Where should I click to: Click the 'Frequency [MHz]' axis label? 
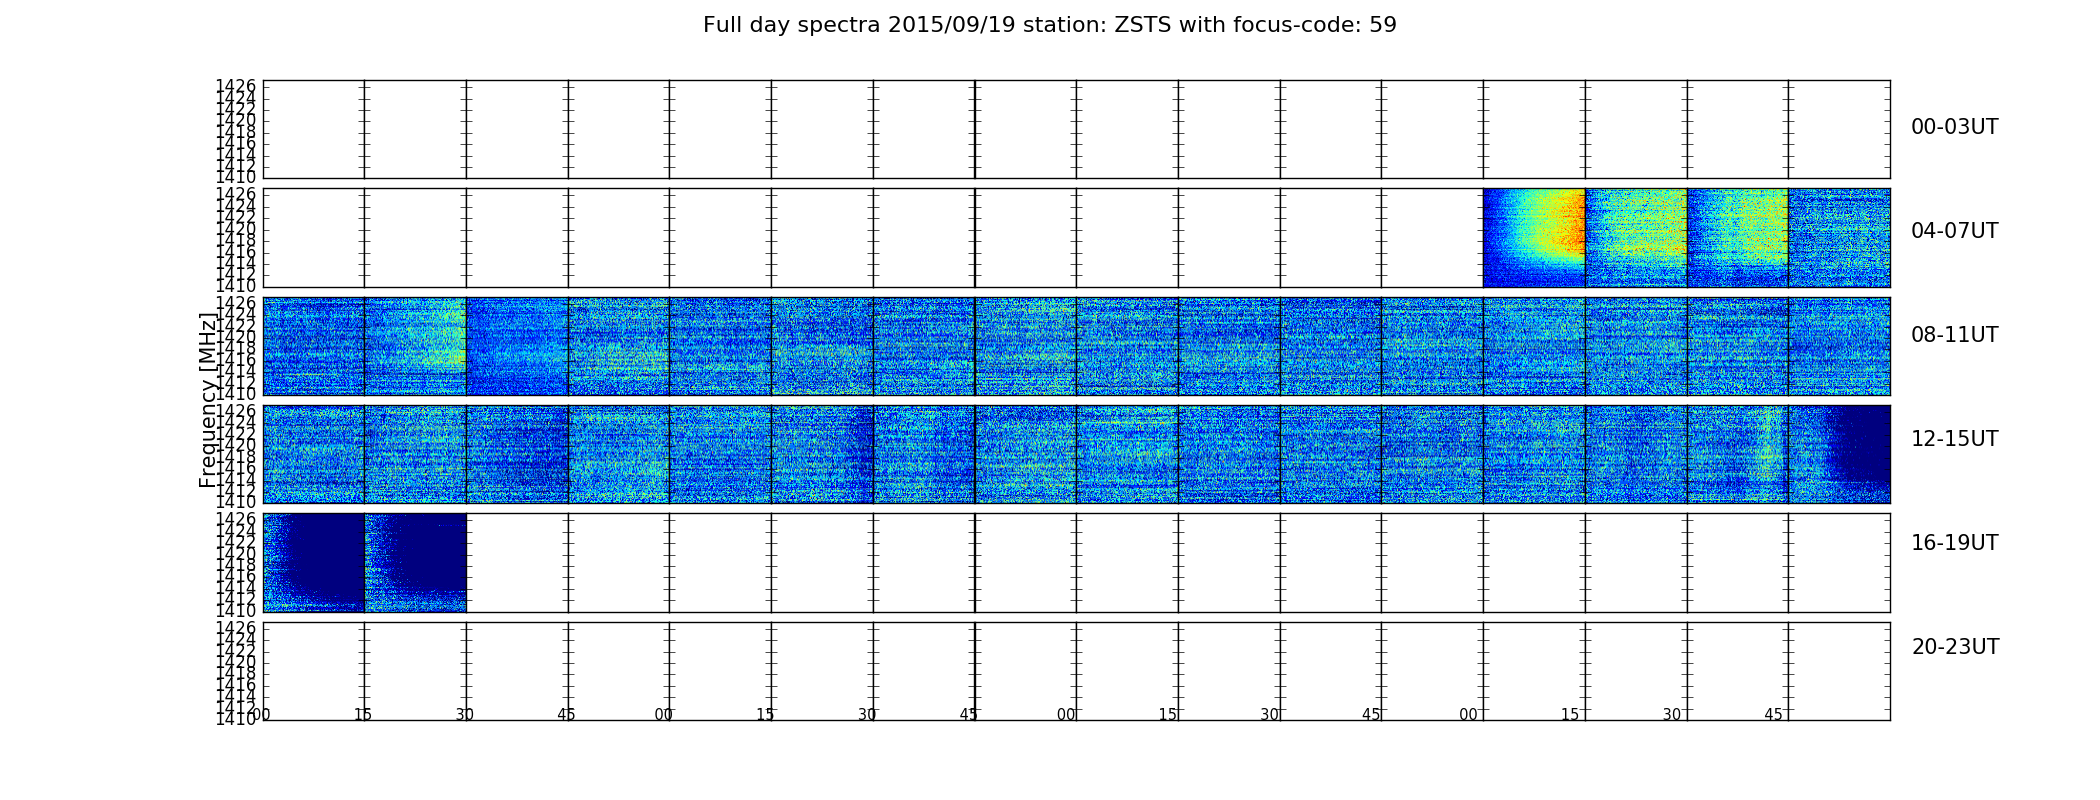coord(208,400)
